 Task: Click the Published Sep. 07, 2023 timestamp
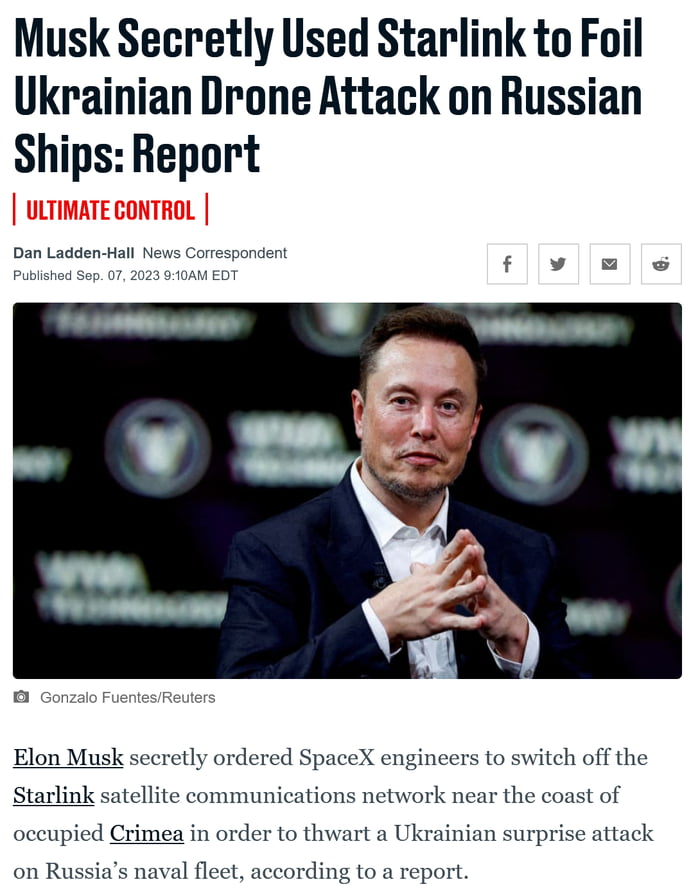(125, 275)
